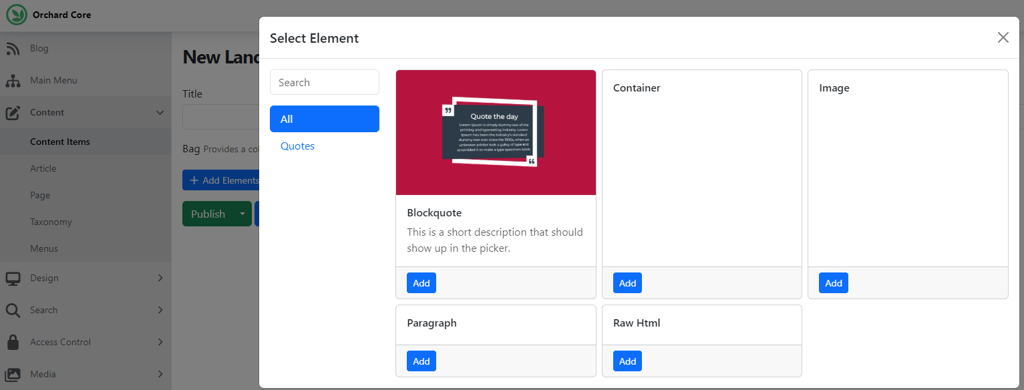Viewport: 1024px width, 390px height.
Task: Click the Paragraph card title
Action: [x=432, y=323]
